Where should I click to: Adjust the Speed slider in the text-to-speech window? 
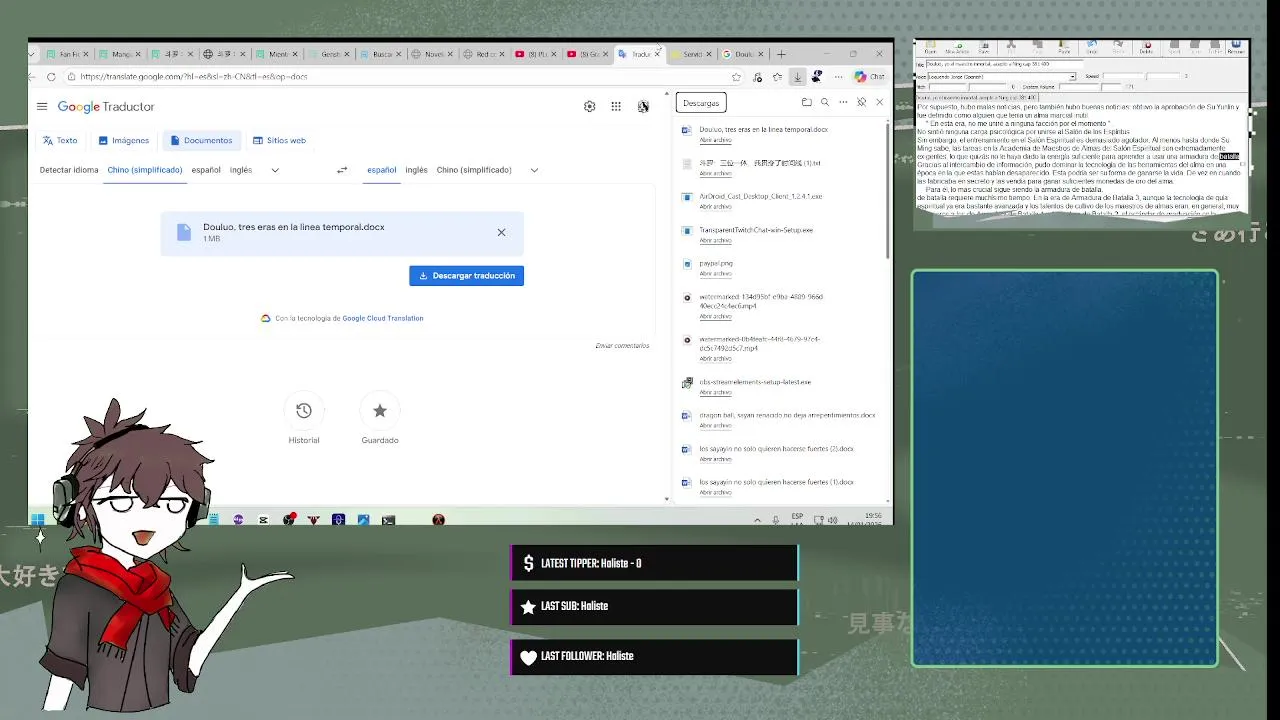coord(1141,77)
